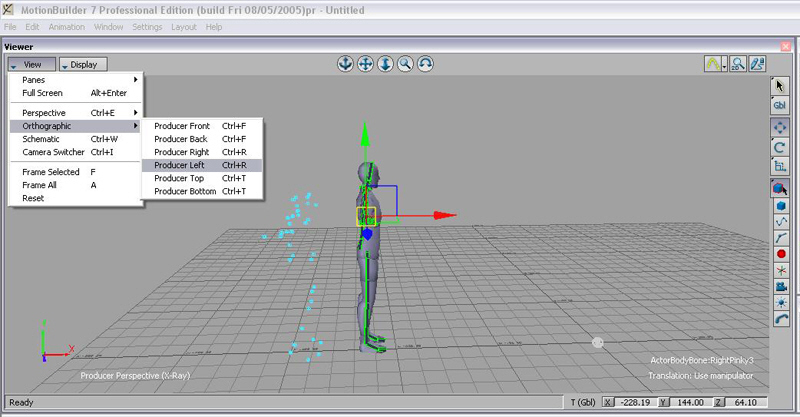Activate the Rotate tool
800x417 pixels.
click(x=780, y=147)
